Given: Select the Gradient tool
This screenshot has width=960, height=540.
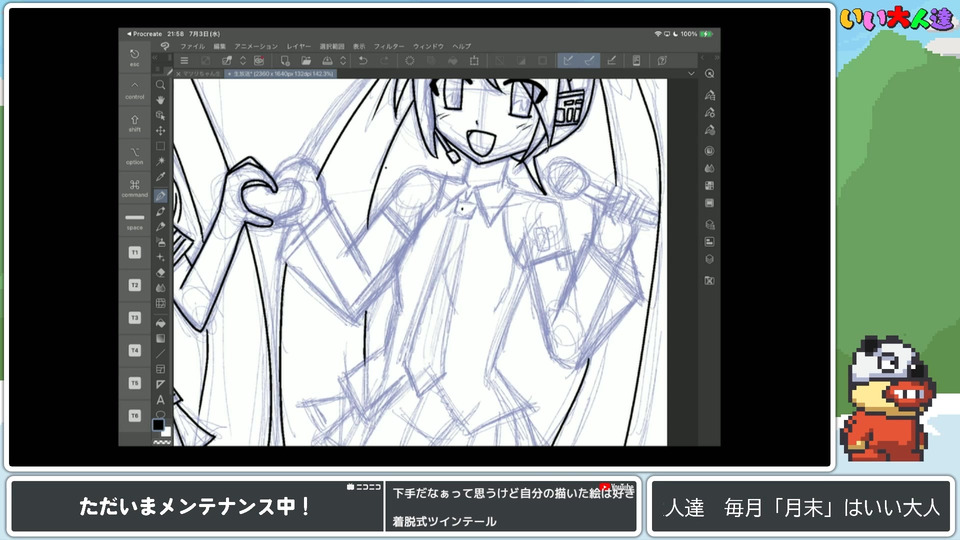Looking at the screenshot, I should [160, 338].
